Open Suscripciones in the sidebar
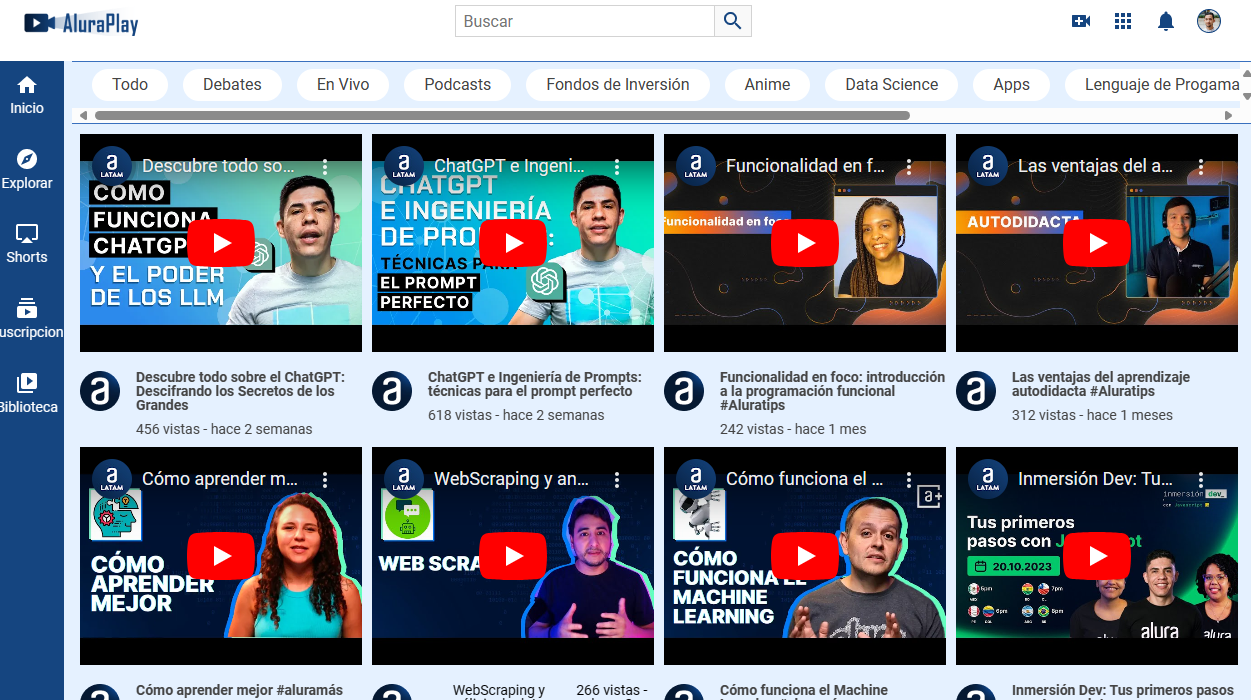1251x700 pixels. click(x=27, y=319)
